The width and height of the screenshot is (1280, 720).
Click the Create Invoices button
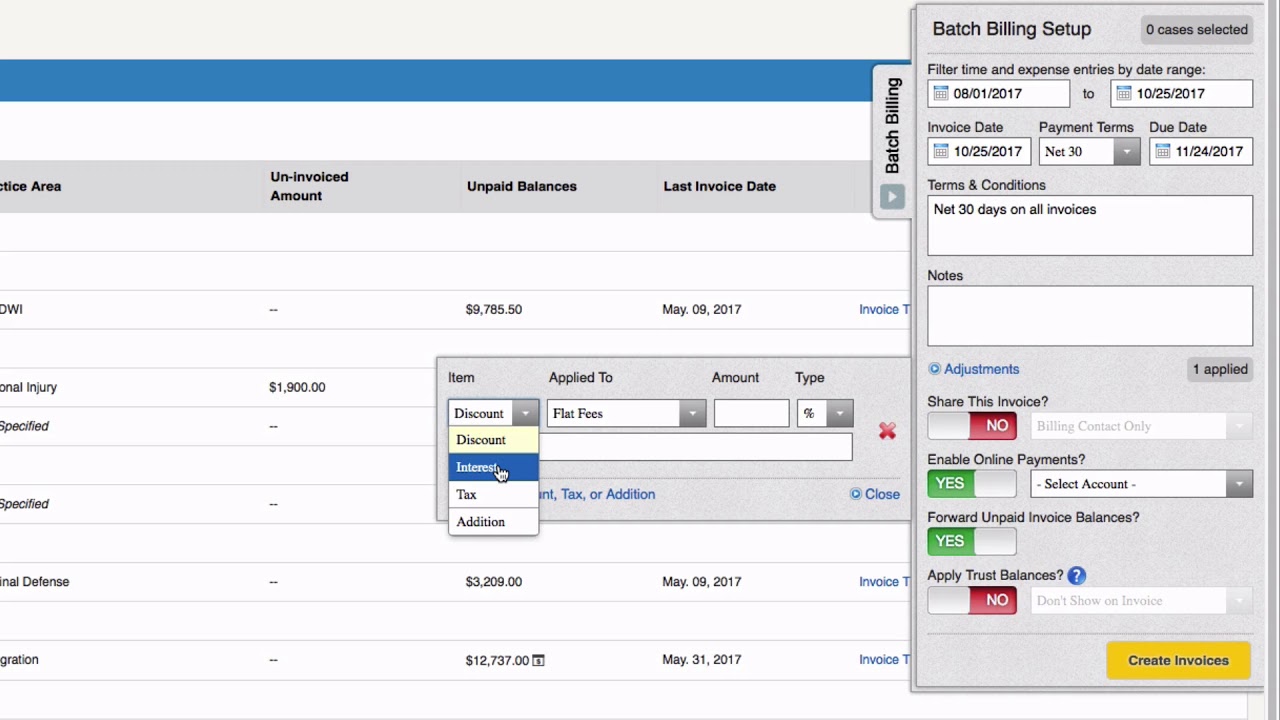tap(1178, 660)
